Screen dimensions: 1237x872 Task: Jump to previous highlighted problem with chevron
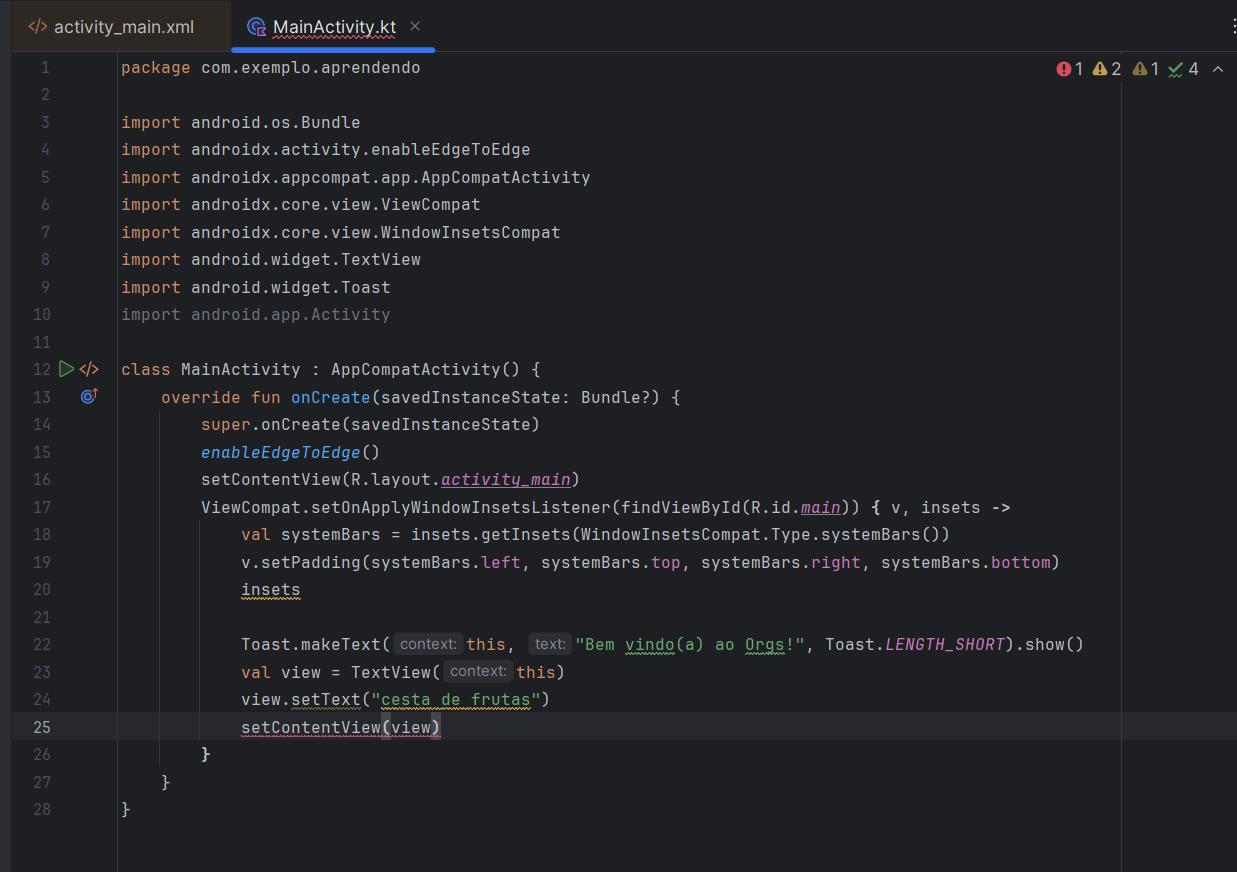pyautogui.click(x=1218, y=69)
